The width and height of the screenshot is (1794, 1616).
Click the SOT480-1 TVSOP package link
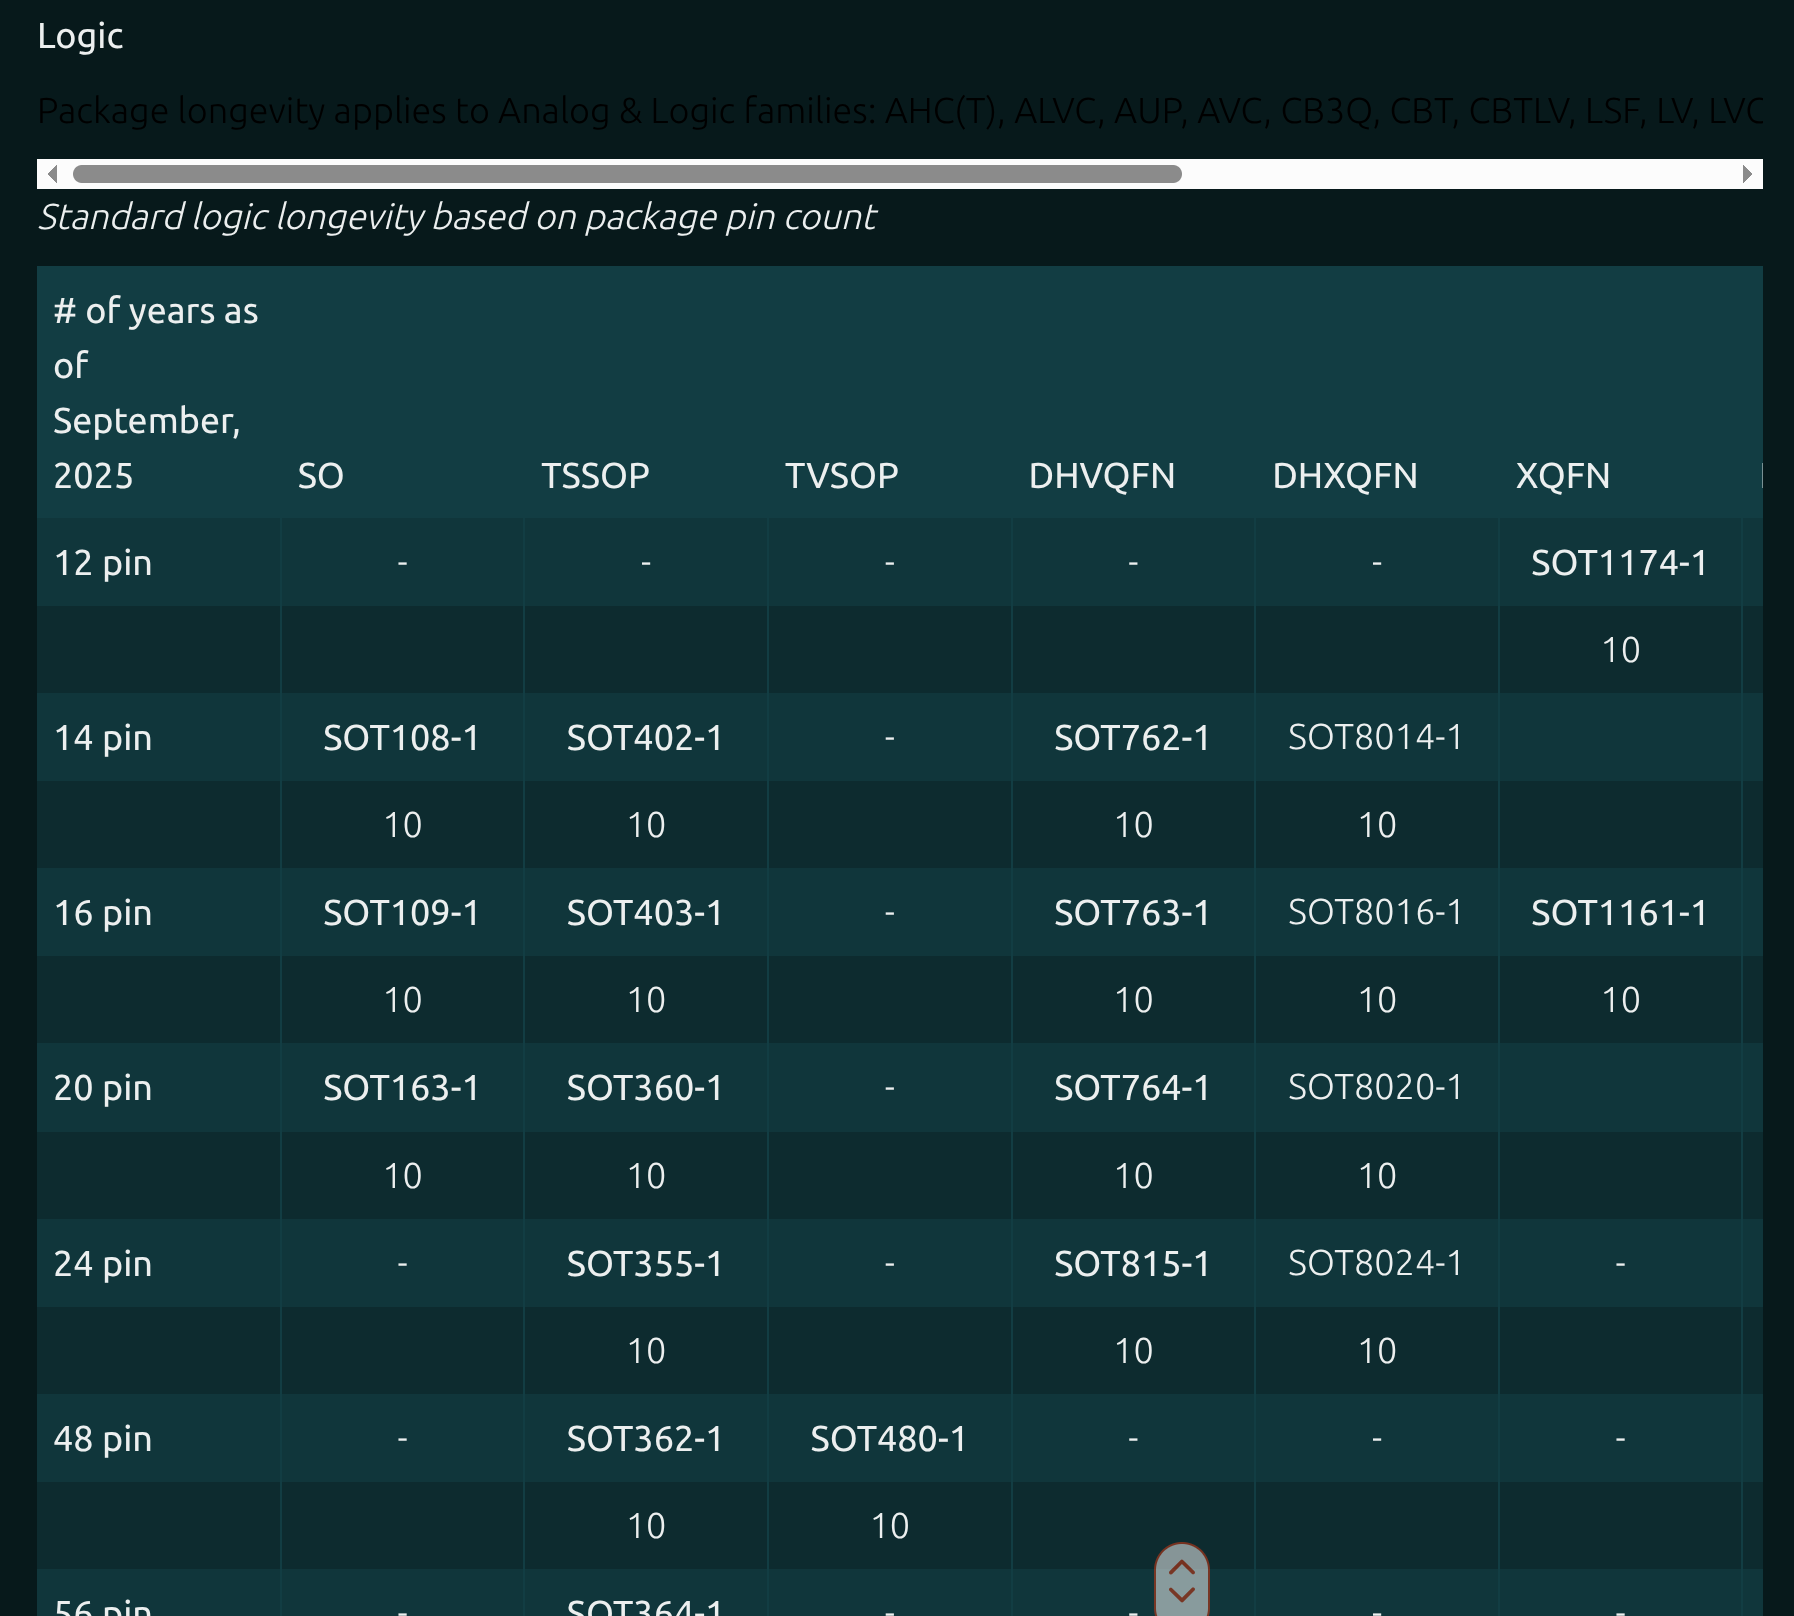coord(888,1439)
